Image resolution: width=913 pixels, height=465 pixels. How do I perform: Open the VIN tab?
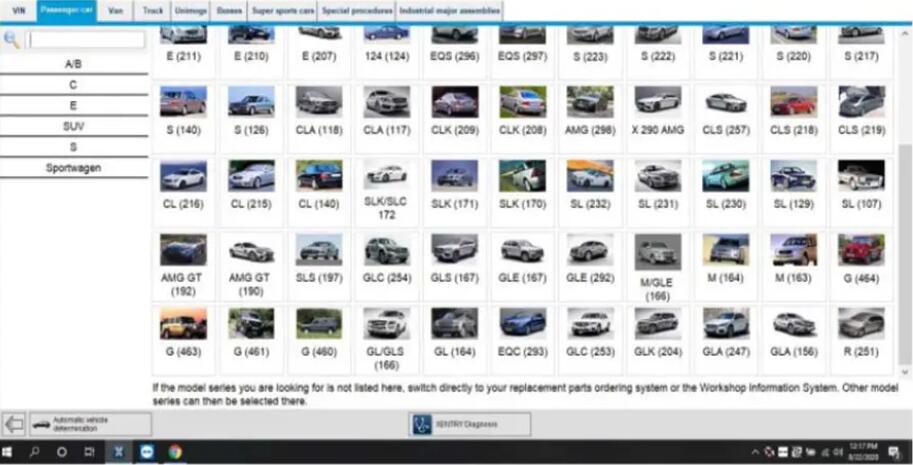coord(19,11)
